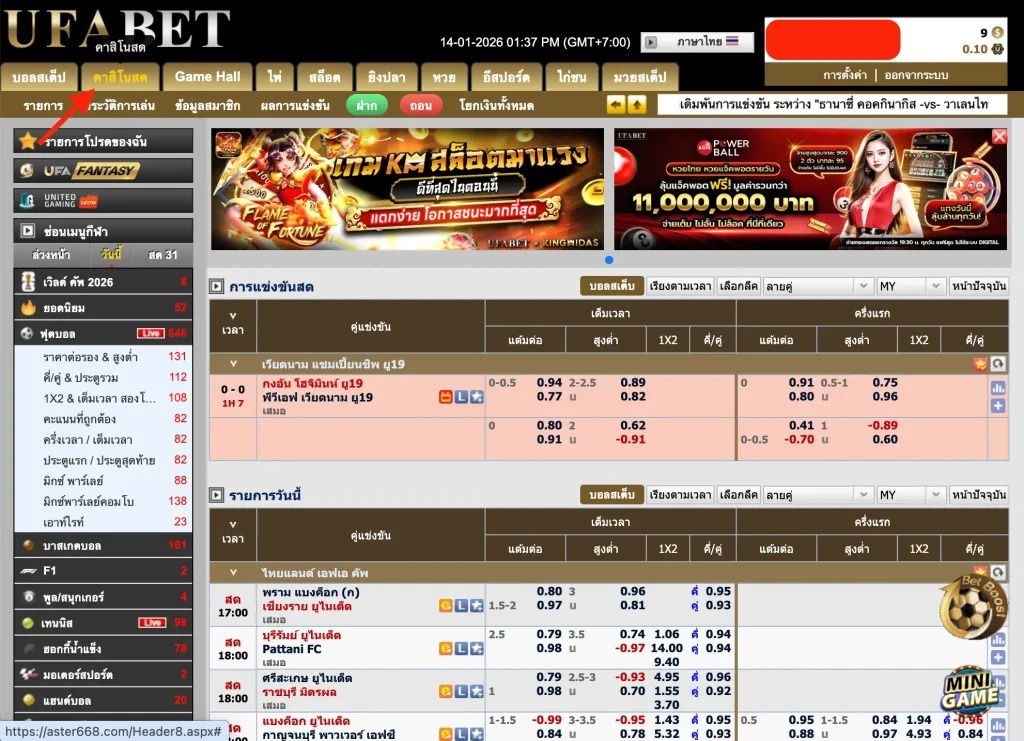Open the MY odds type dropdown in live section

click(x=909, y=286)
